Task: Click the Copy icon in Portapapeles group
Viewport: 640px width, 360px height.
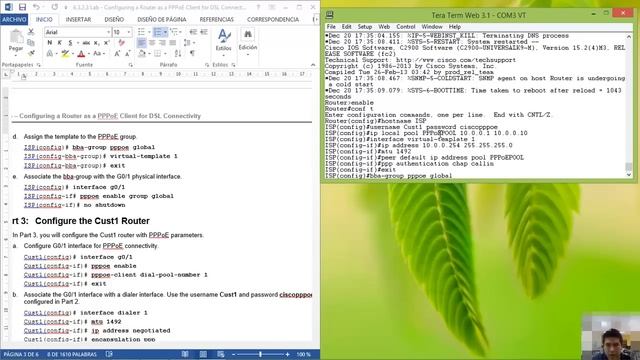Action: point(31,42)
